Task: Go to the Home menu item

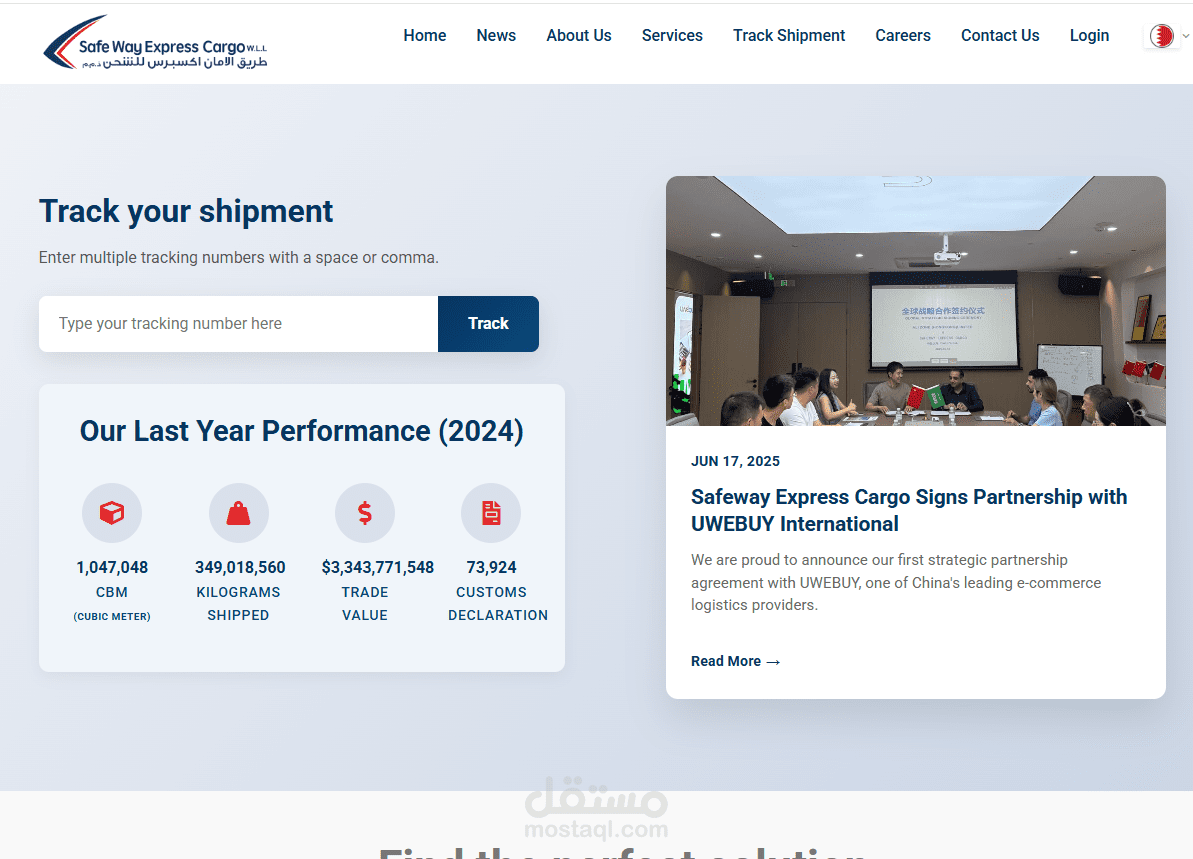Action: tap(425, 36)
